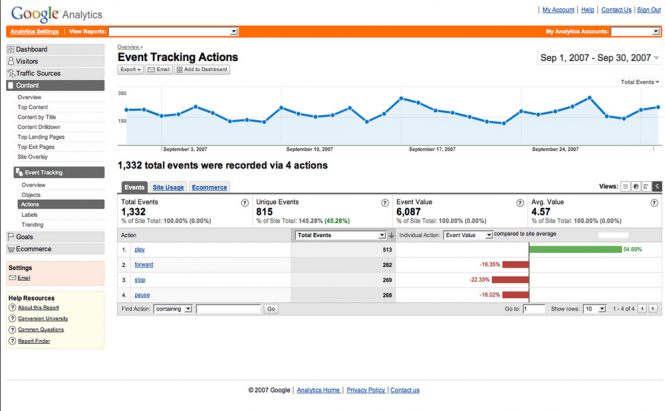Open the Dashboard section icon
665x411 pixels.
coord(11,50)
